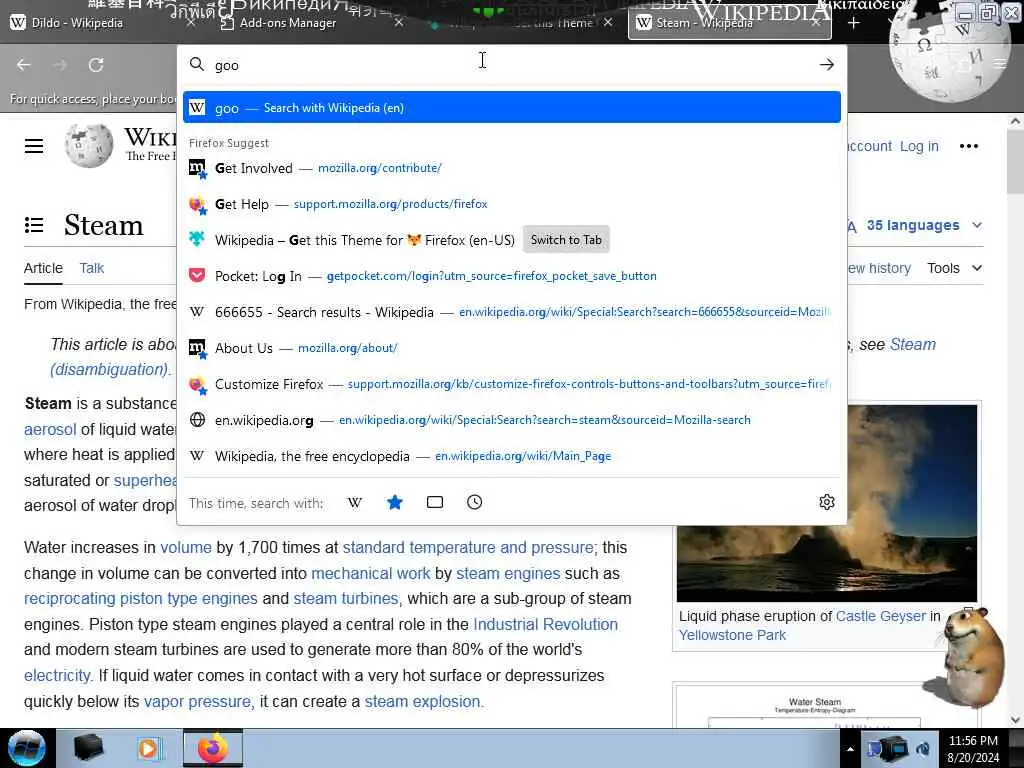The height and width of the screenshot is (768, 1024).
Task: Click the go arrow in address bar
Action: click(x=827, y=65)
